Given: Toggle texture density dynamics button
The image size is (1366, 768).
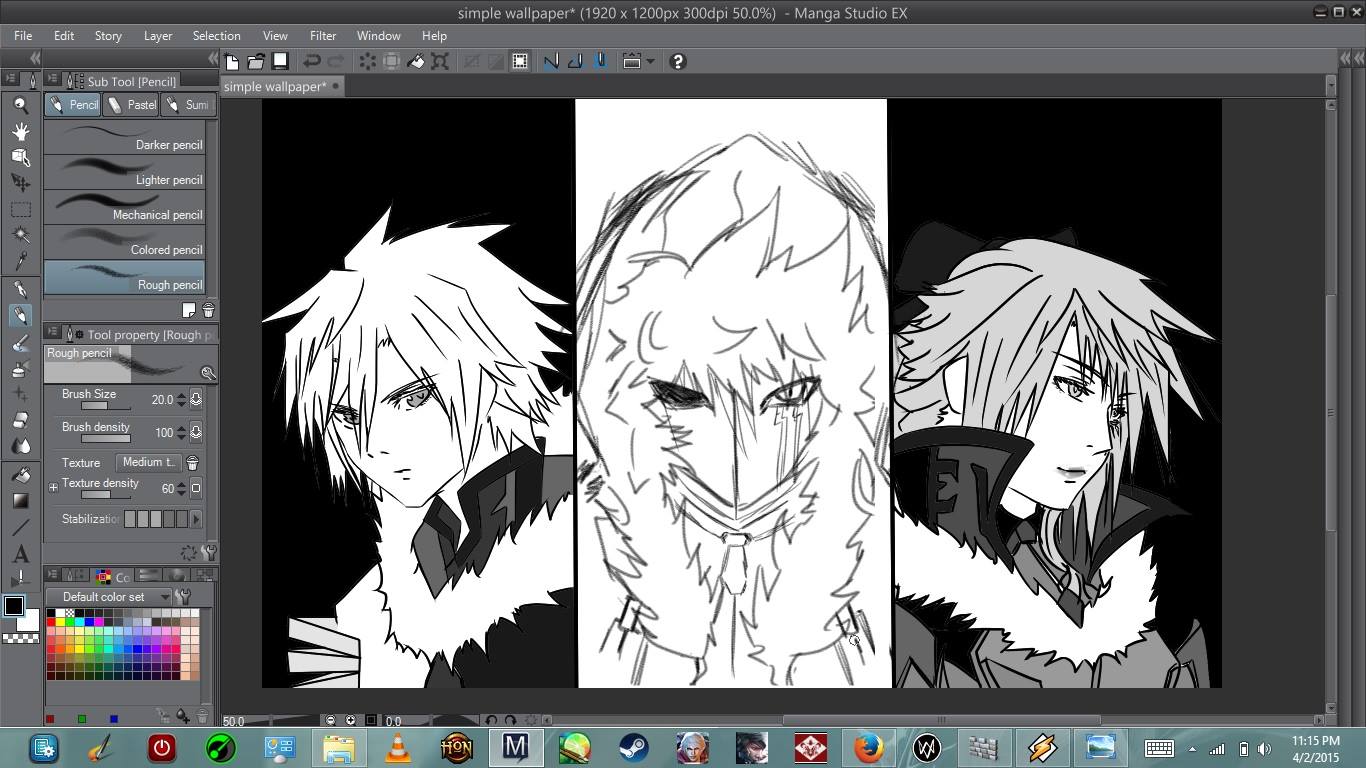Looking at the screenshot, I should pyautogui.click(x=196, y=489).
